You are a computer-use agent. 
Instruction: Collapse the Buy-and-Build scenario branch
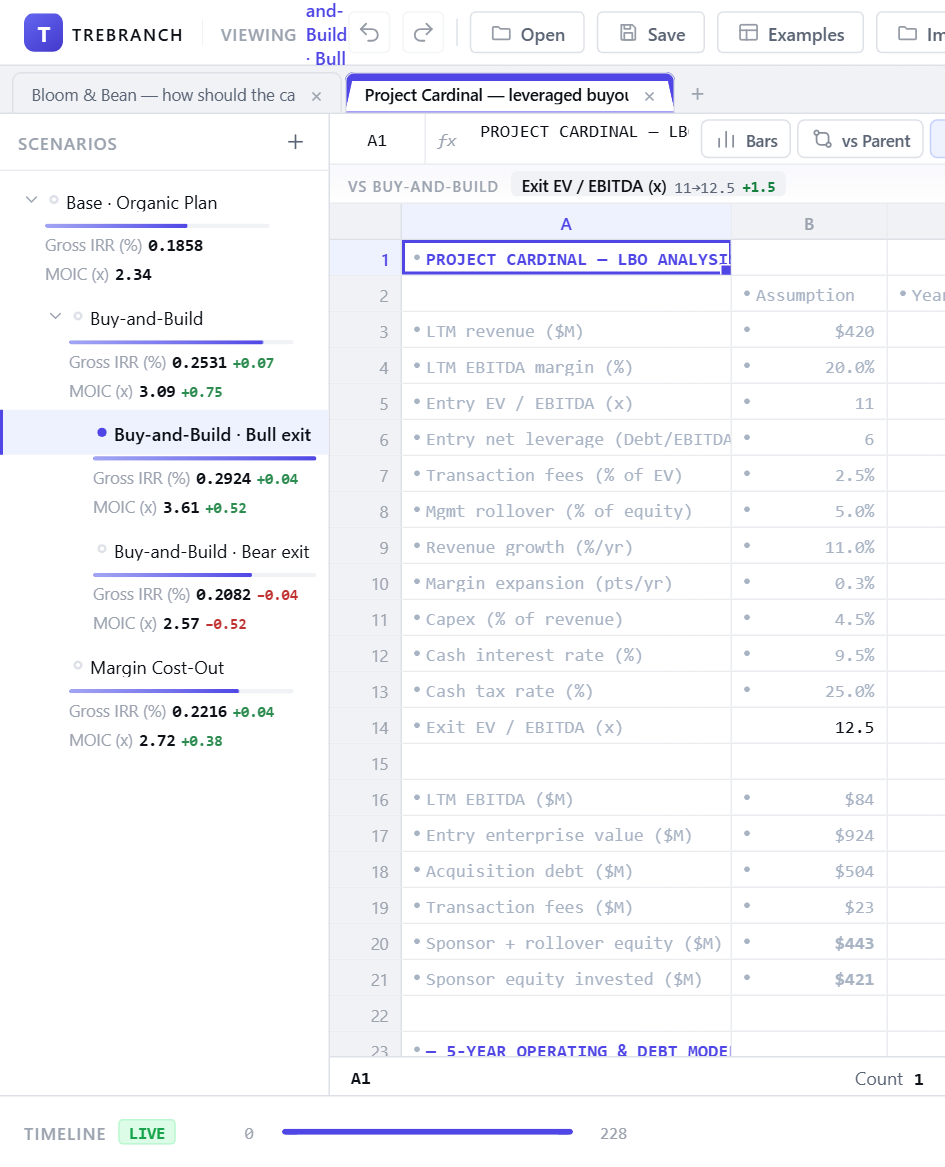click(55, 316)
